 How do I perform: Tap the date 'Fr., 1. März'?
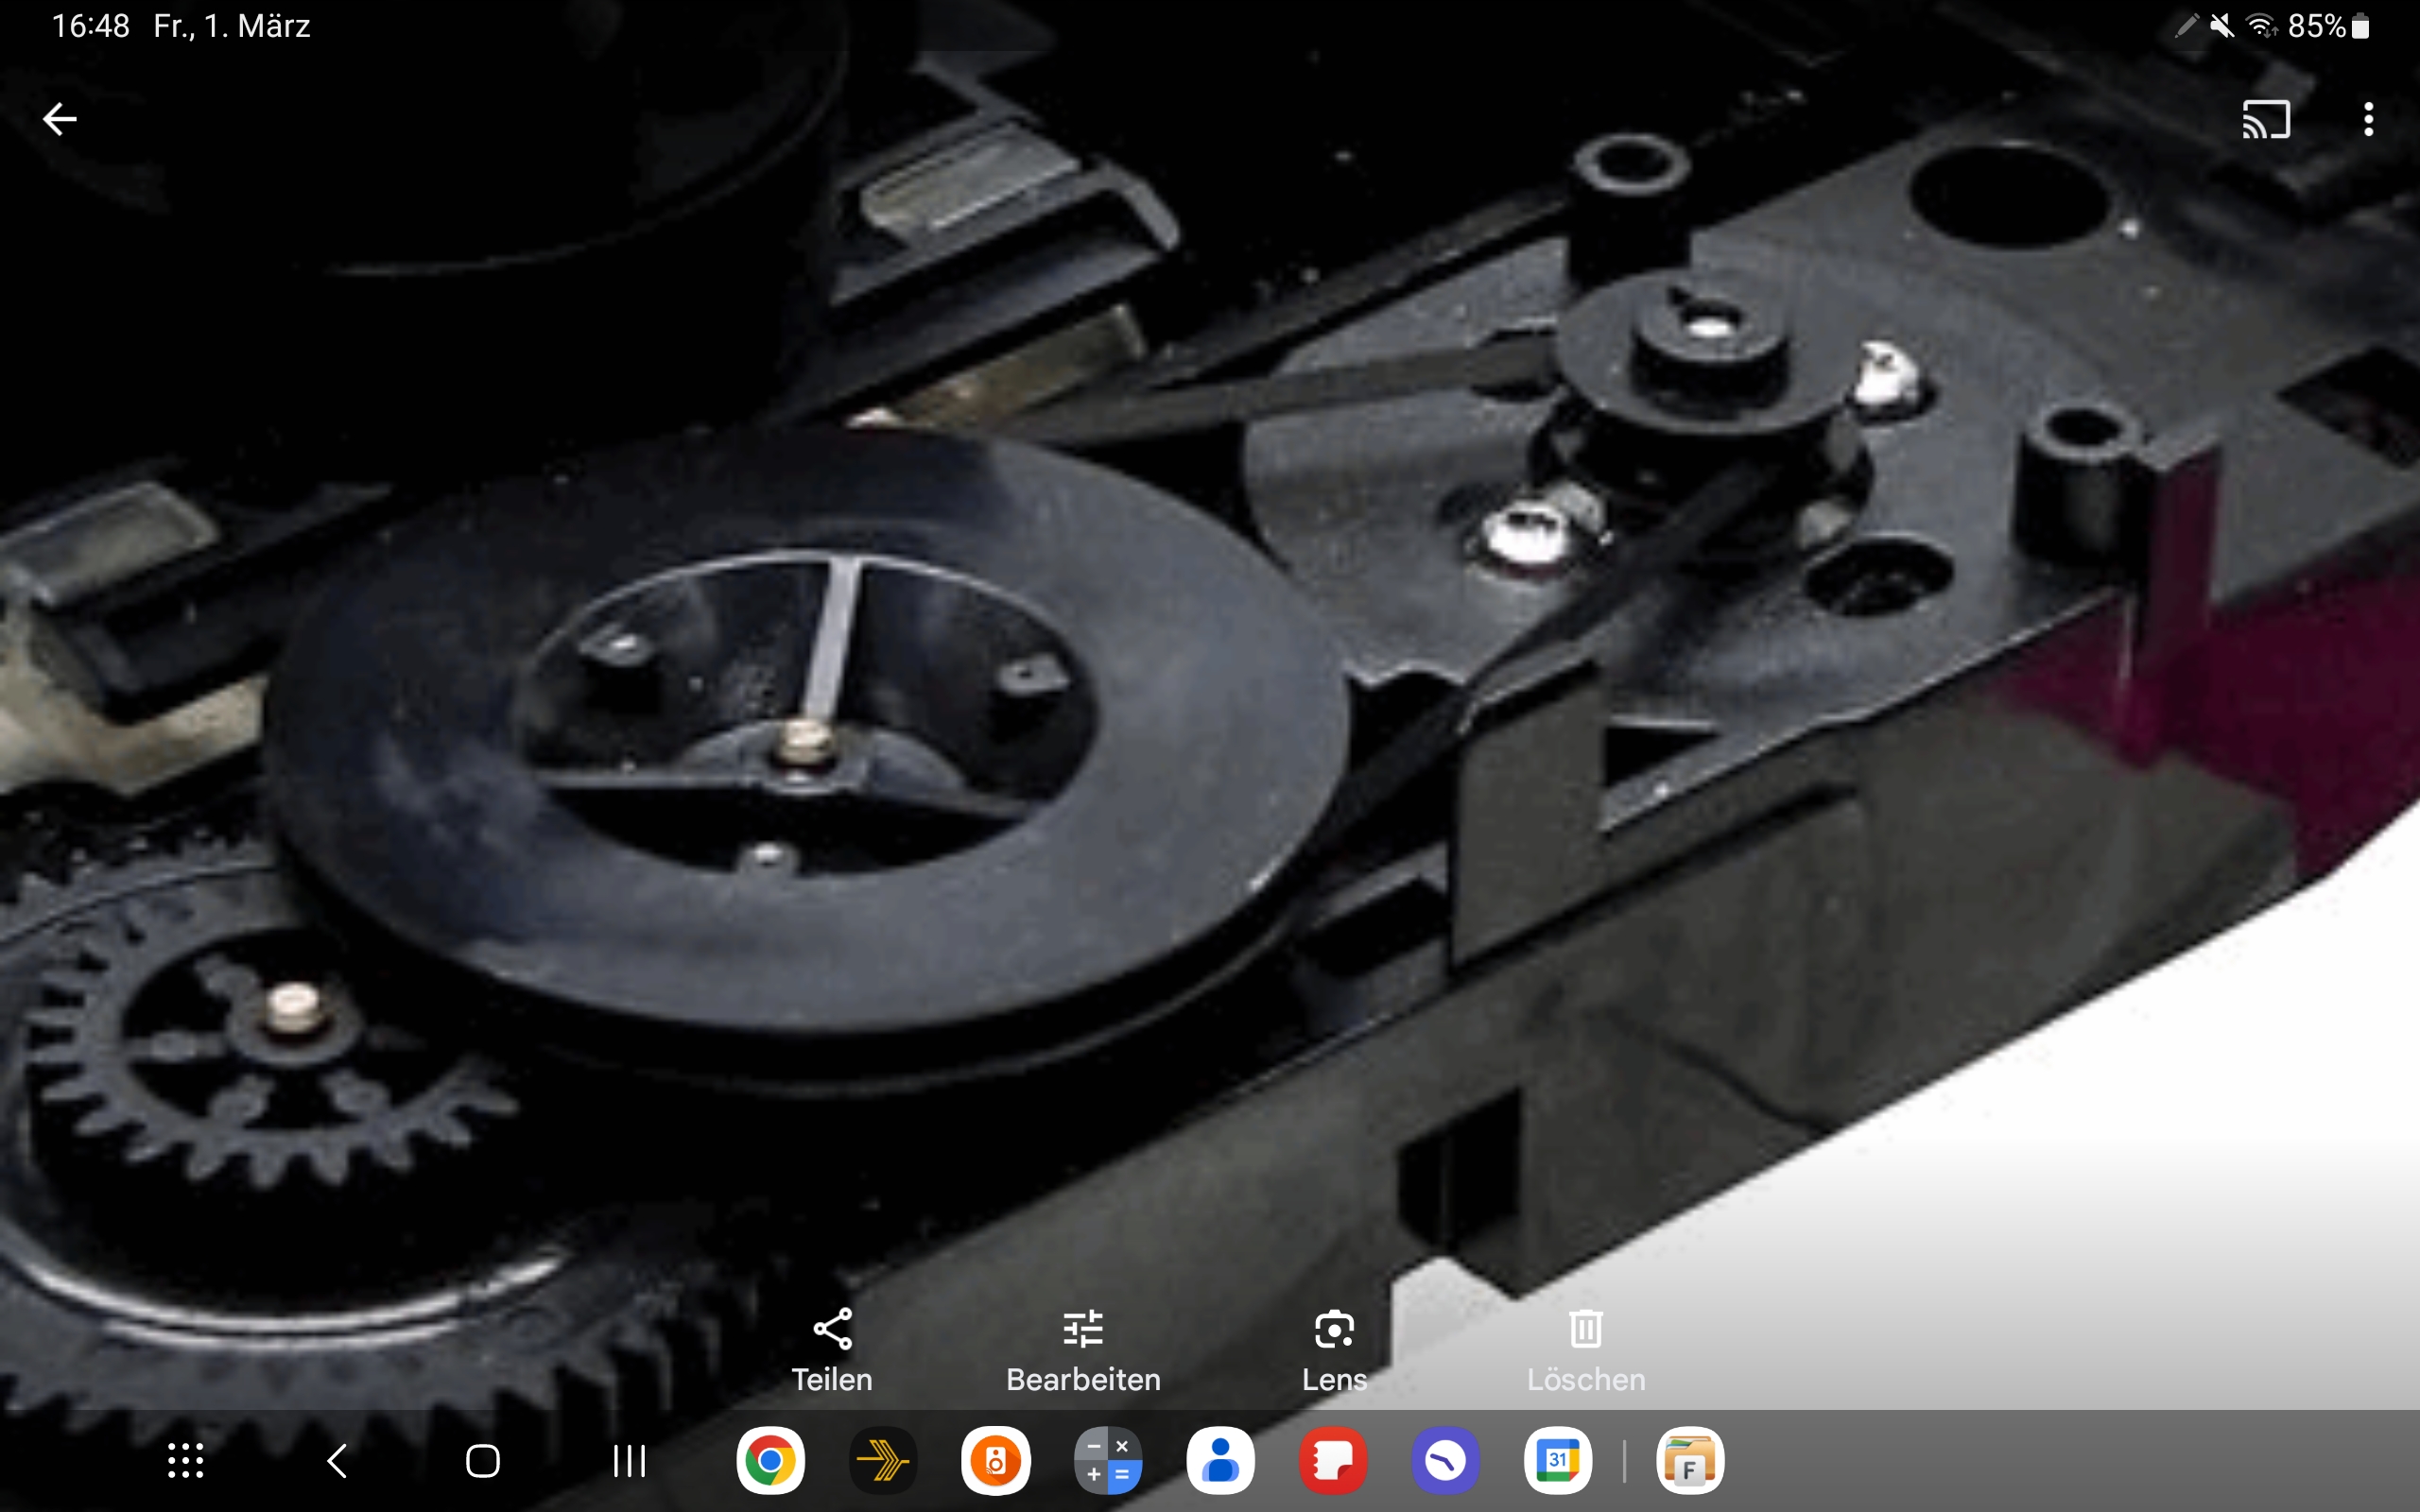(x=232, y=26)
